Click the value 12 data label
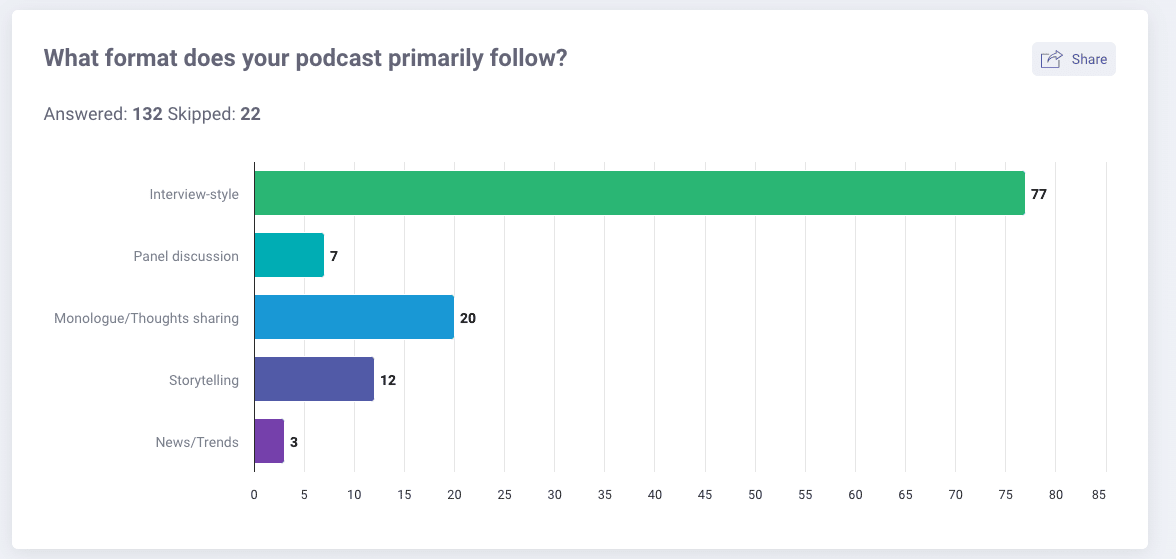 click(x=388, y=380)
